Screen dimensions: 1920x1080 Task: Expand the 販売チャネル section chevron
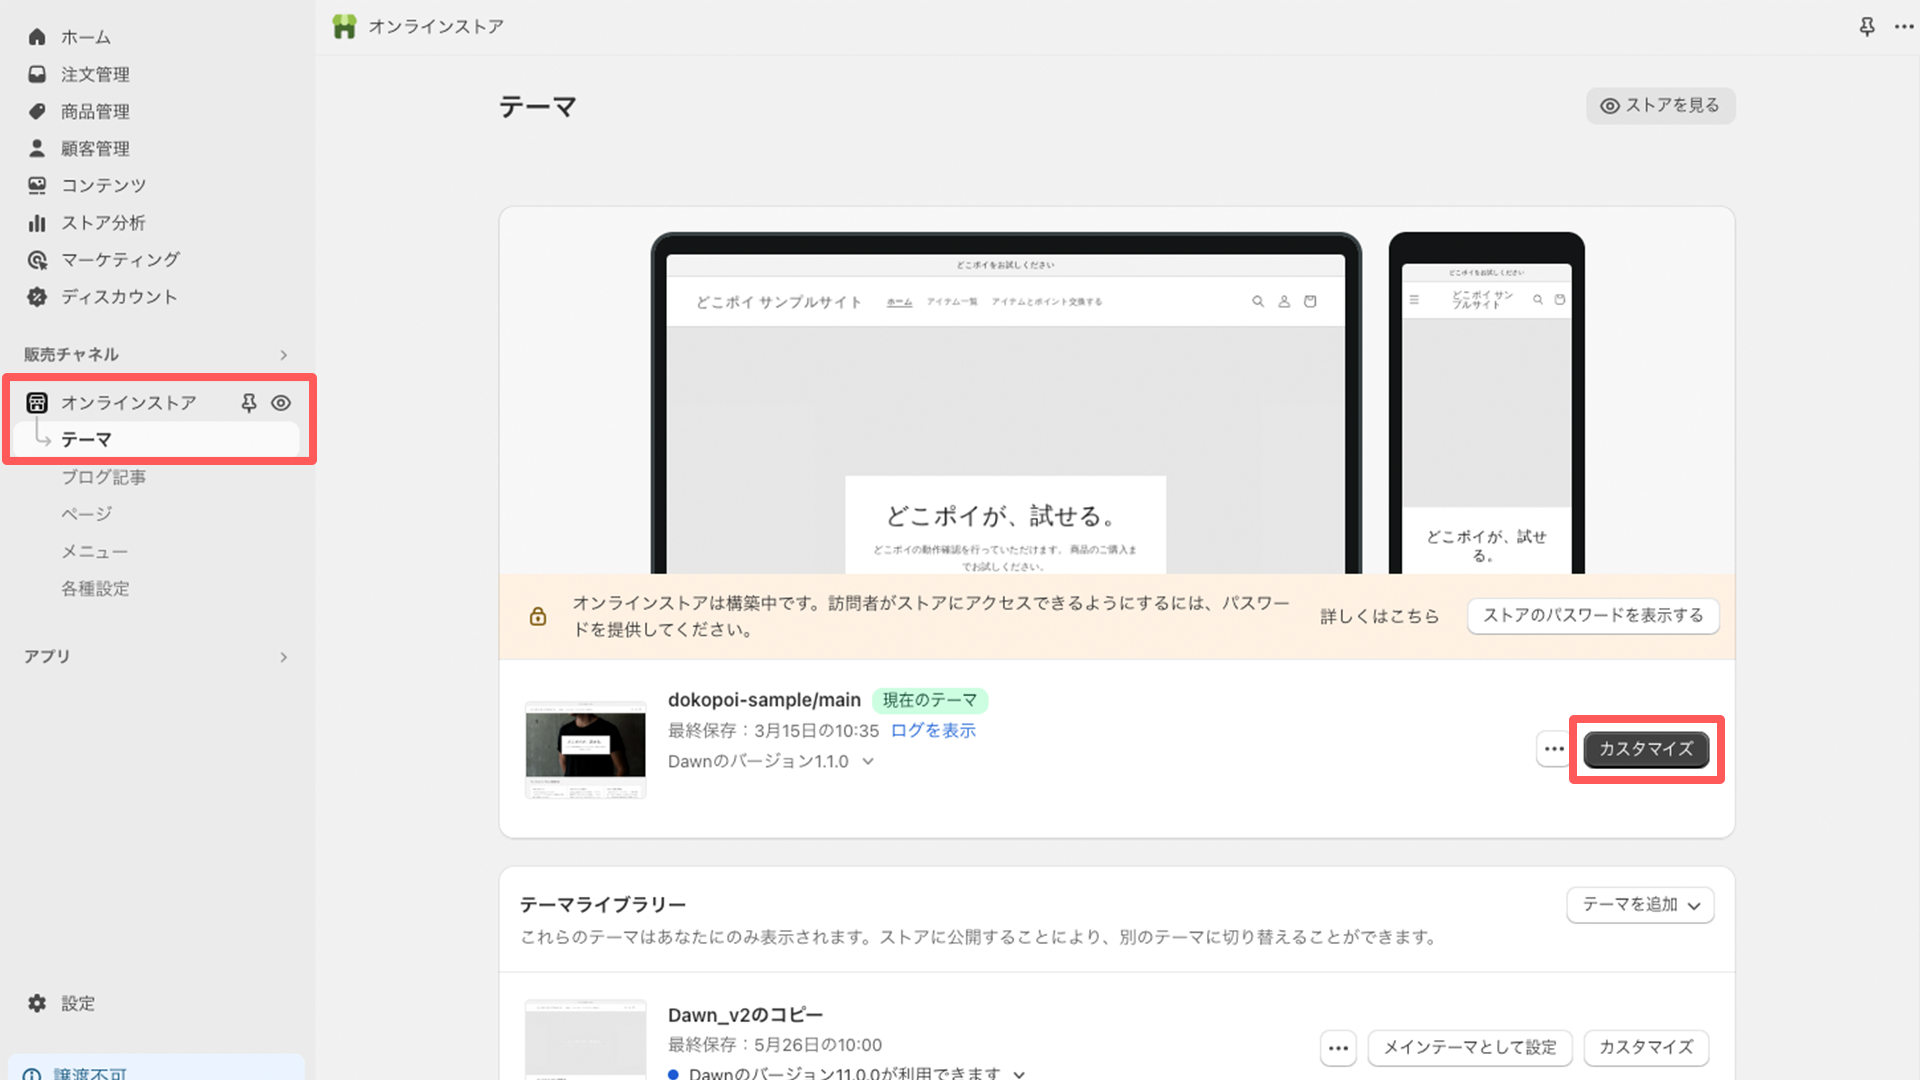pos(284,355)
